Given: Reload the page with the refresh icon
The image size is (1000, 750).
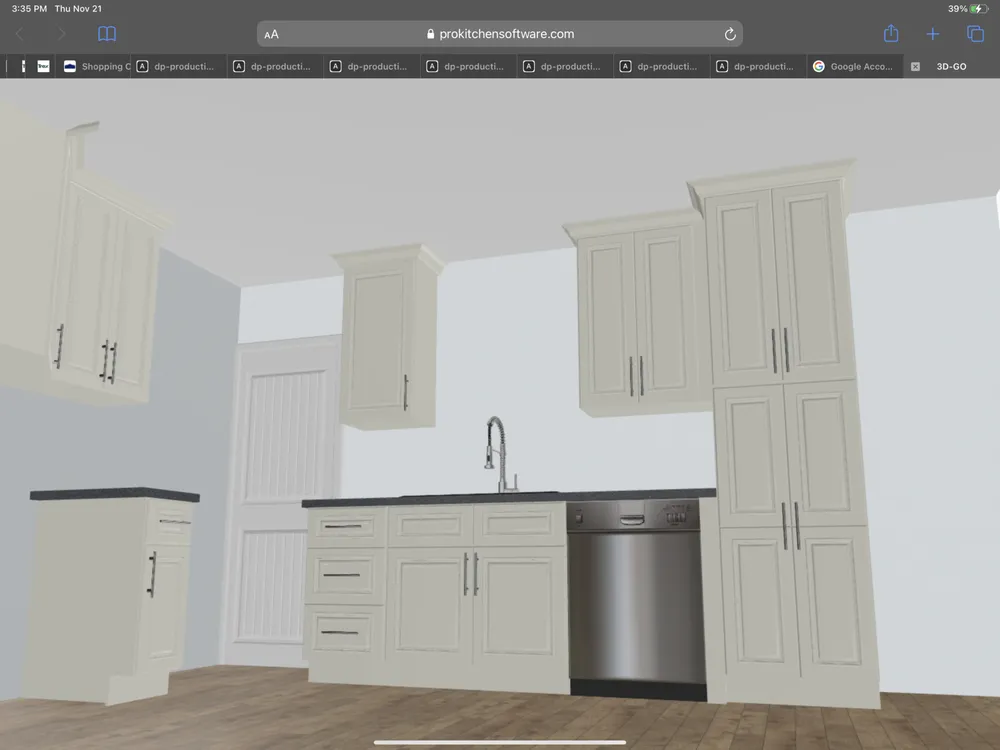Looking at the screenshot, I should [730, 34].
